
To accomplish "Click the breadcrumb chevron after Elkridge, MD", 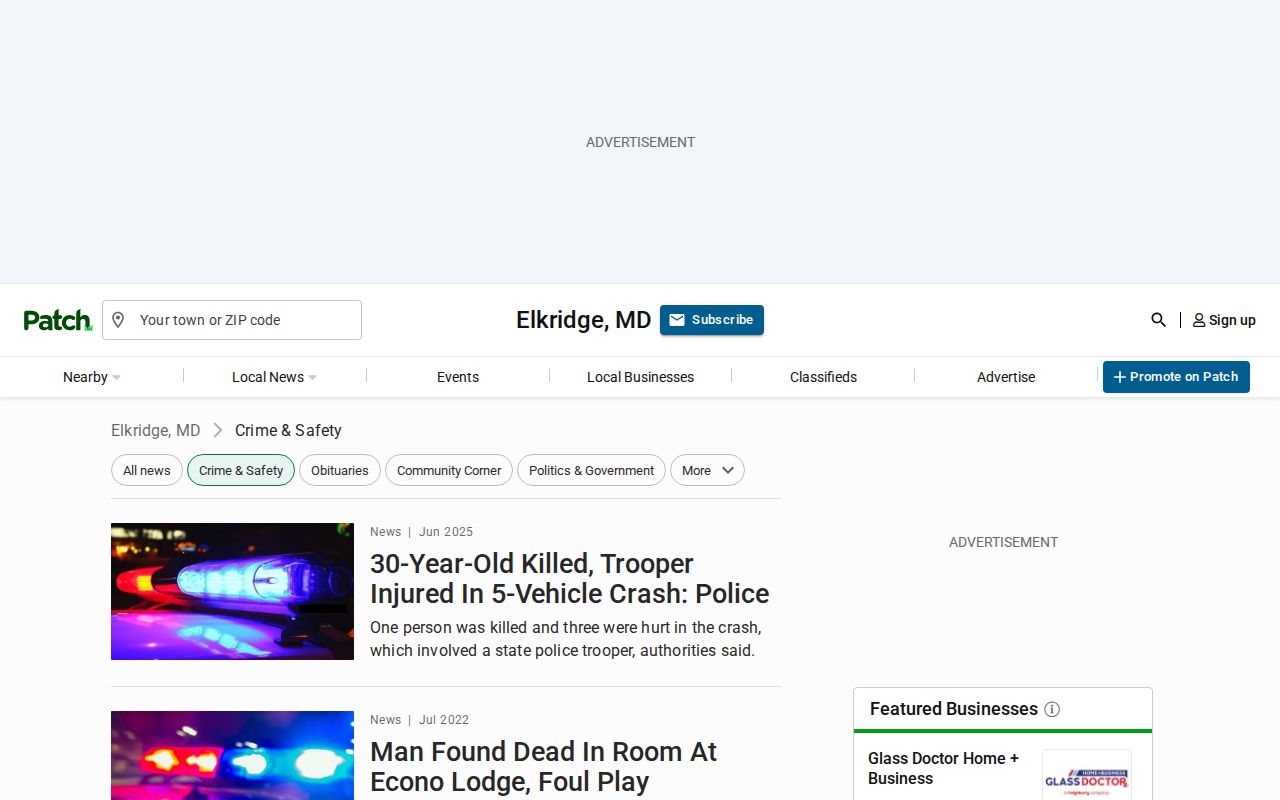I will tap(217, 430).
